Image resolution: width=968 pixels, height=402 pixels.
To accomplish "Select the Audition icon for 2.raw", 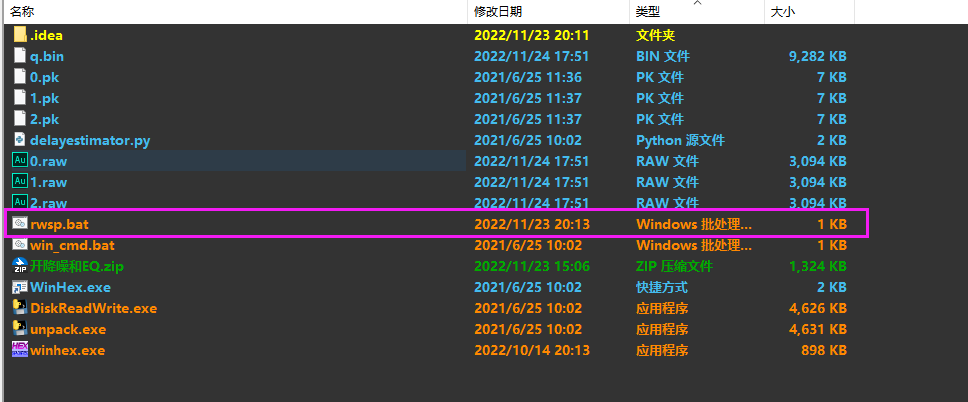I will coord(20,202).
